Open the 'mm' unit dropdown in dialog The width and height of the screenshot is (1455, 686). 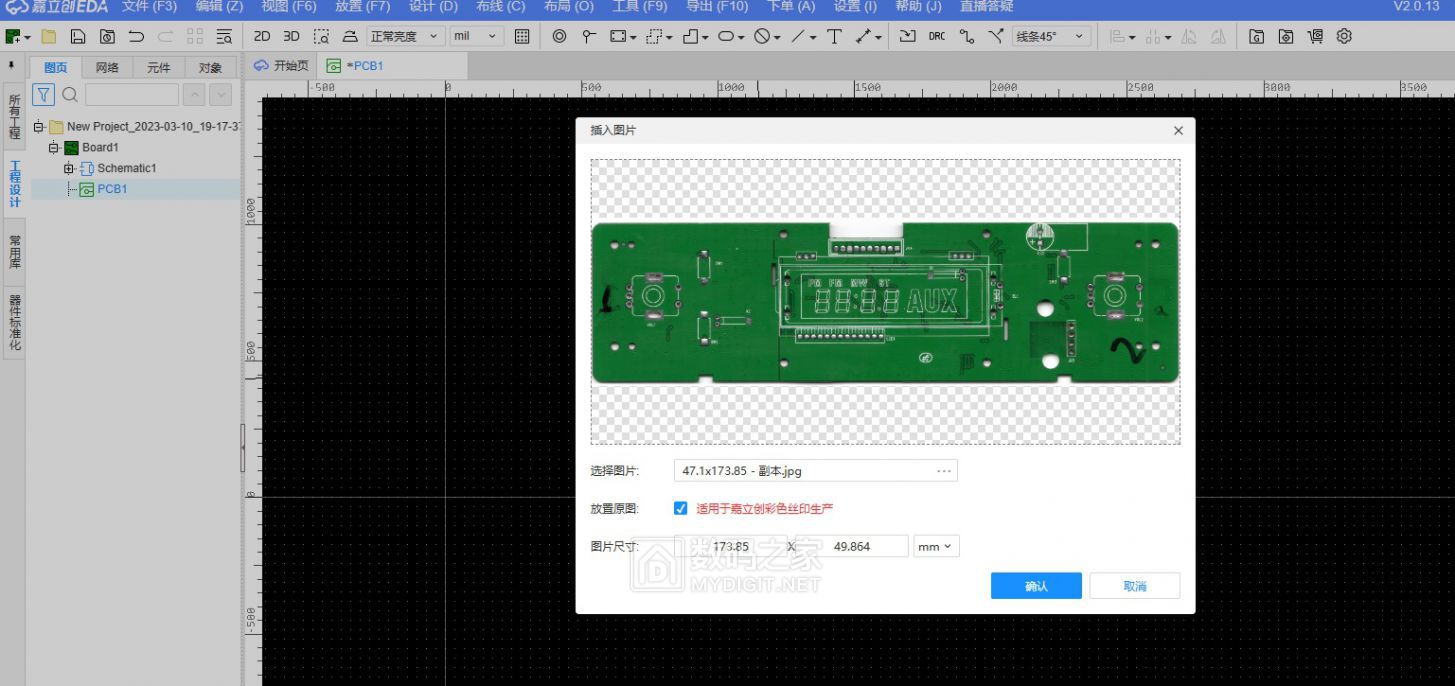937,546
